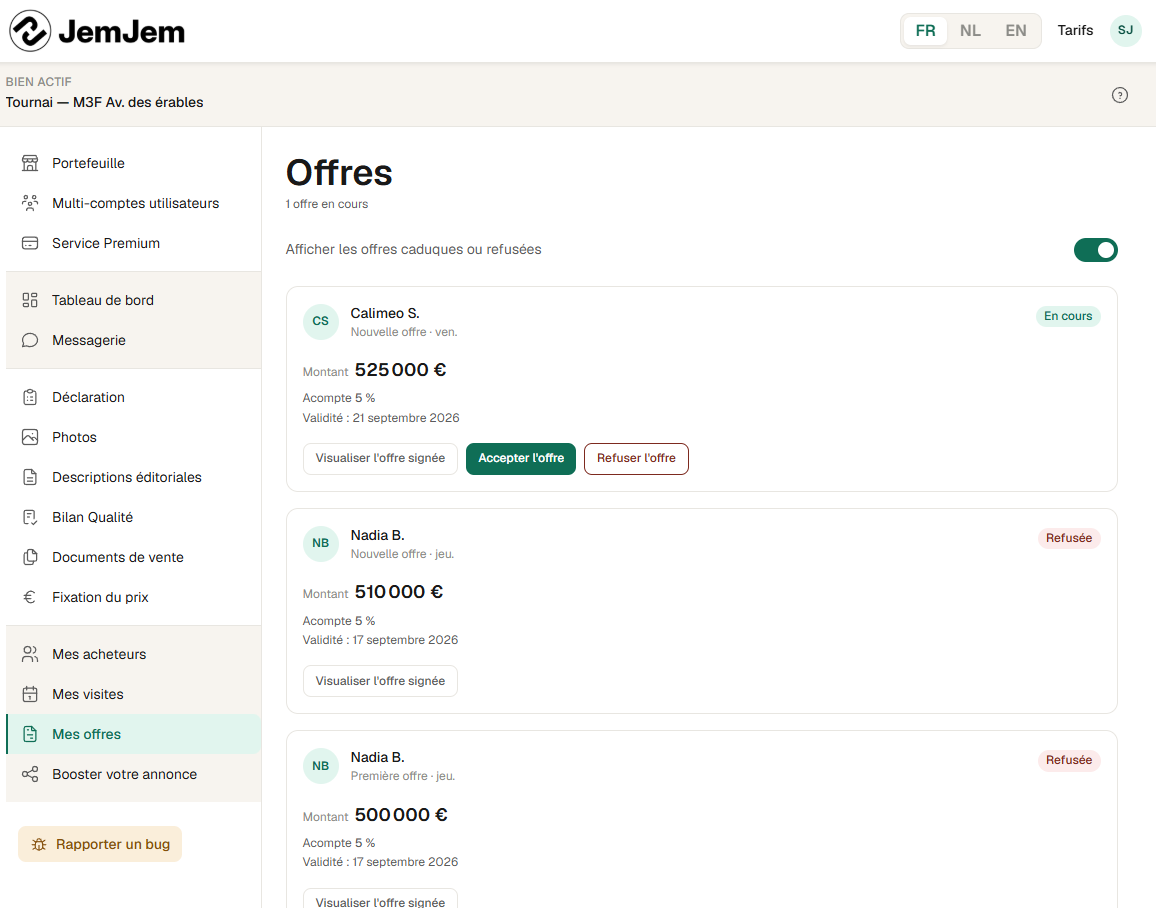This screenshot has height=908, width=1156.
Task: Navigate to Tableau de bord
Action: pyautogui.click(x=133, y=300)
